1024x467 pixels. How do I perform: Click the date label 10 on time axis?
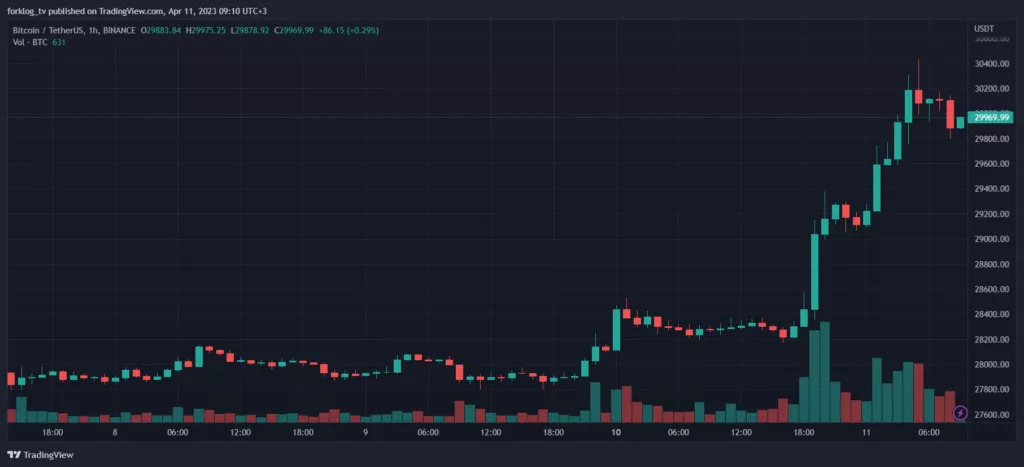[x=616, y=433]
